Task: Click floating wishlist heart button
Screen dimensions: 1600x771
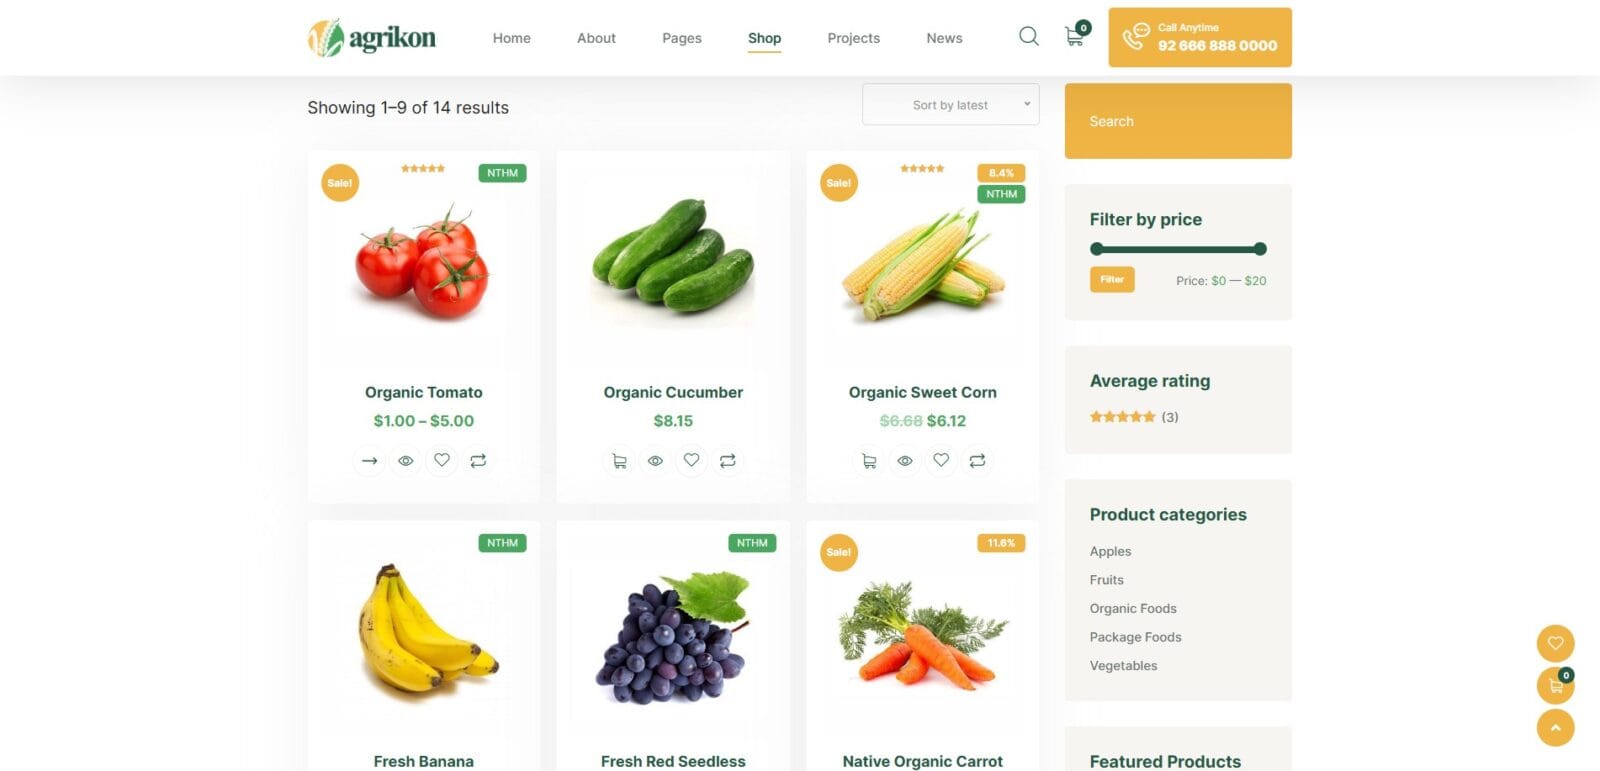Action: pos(1555,643)
